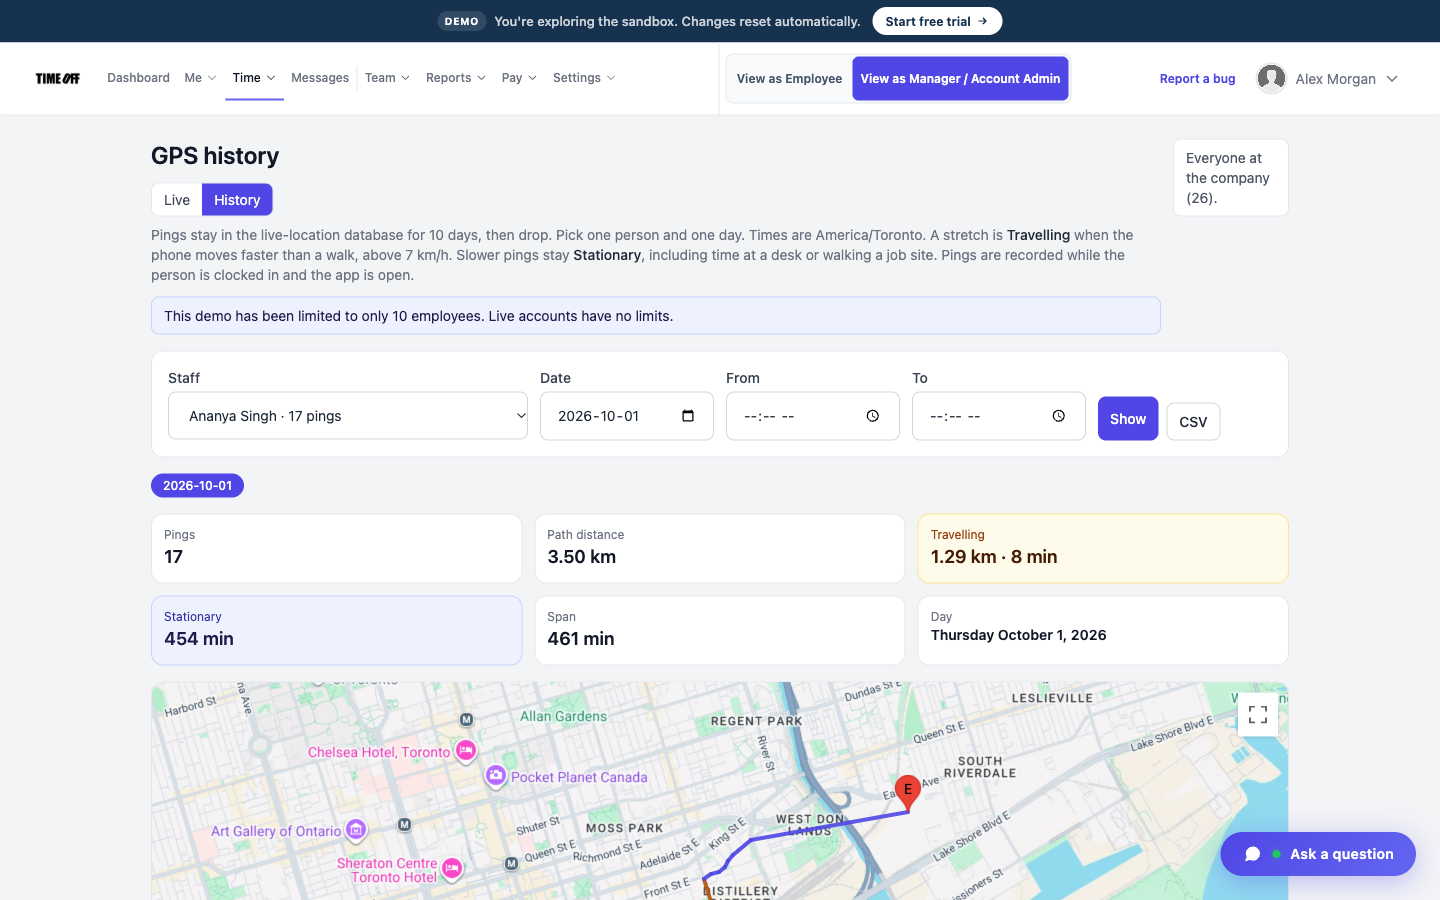Viewport: 1440px width, 900px height.
Task: Expand the Settings menu
Action: coord(584,78)
